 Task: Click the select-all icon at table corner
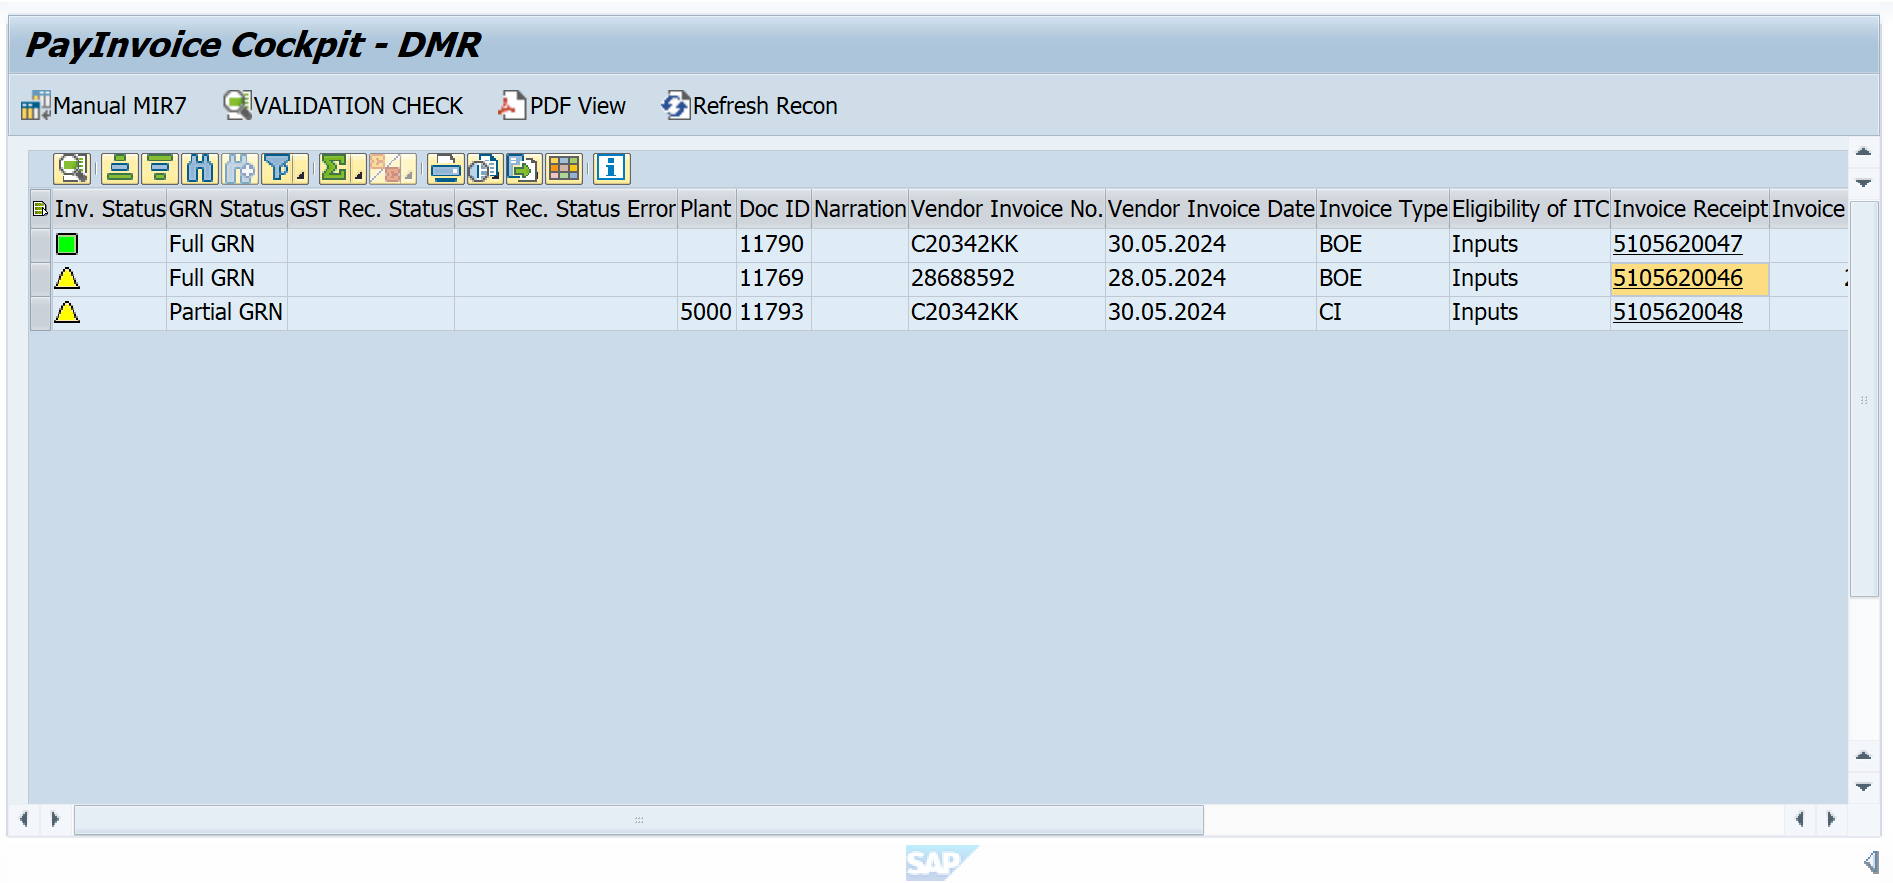[40, 208]
